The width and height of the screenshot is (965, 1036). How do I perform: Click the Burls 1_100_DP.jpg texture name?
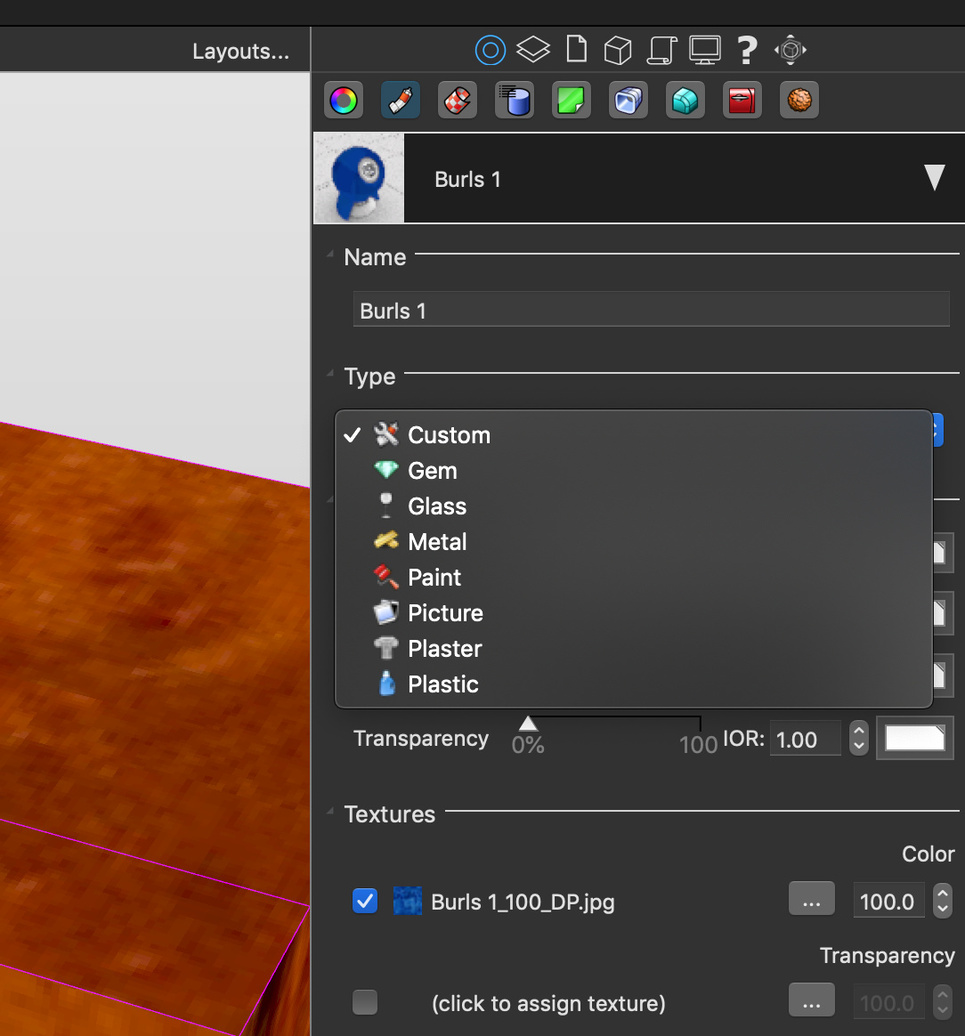[x=522, y=902]
